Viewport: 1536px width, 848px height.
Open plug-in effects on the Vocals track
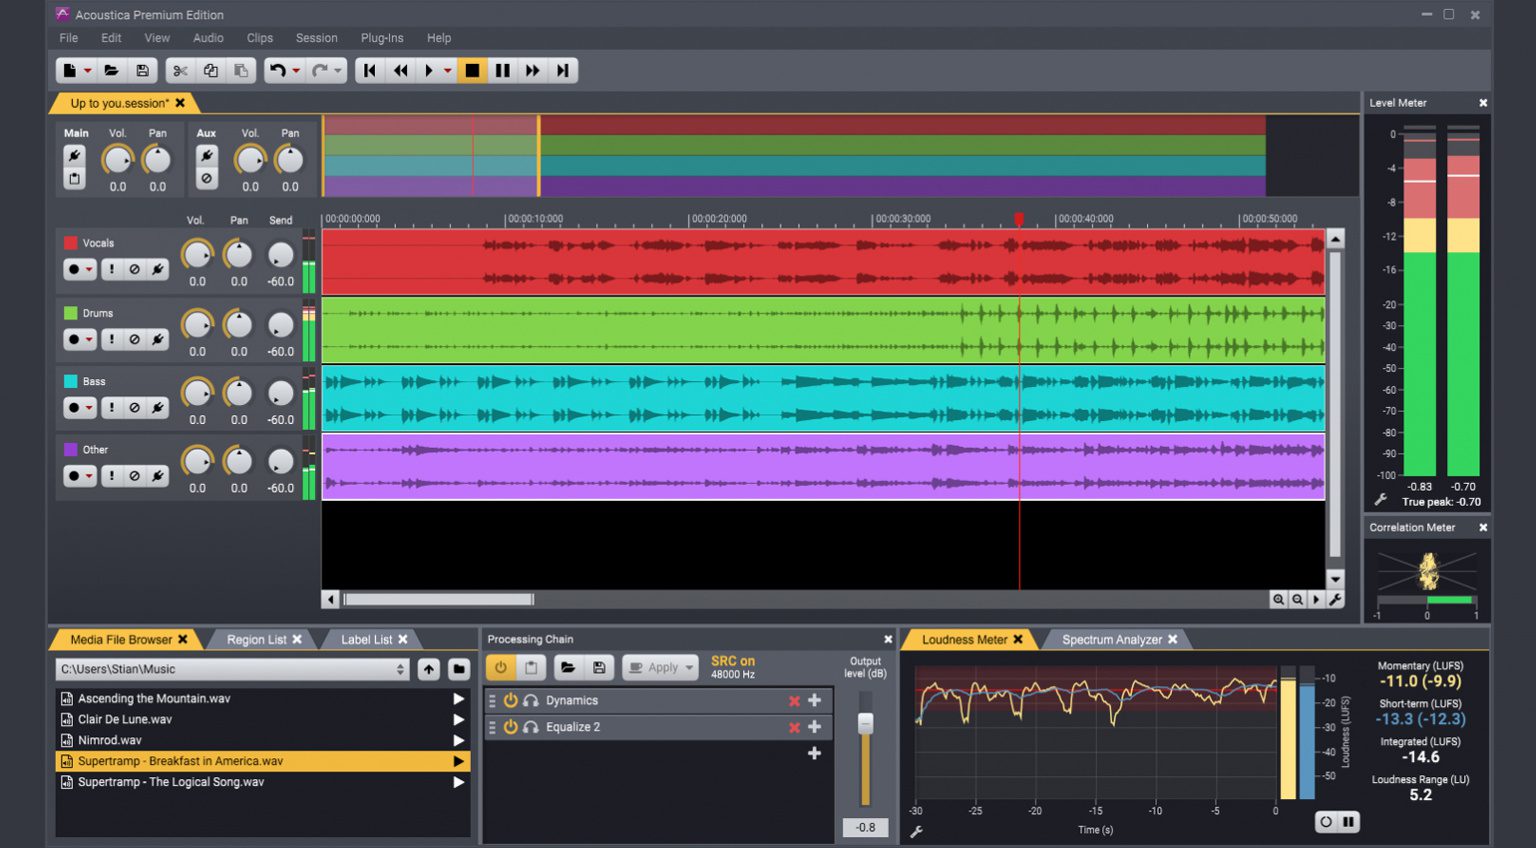[158, 269]
